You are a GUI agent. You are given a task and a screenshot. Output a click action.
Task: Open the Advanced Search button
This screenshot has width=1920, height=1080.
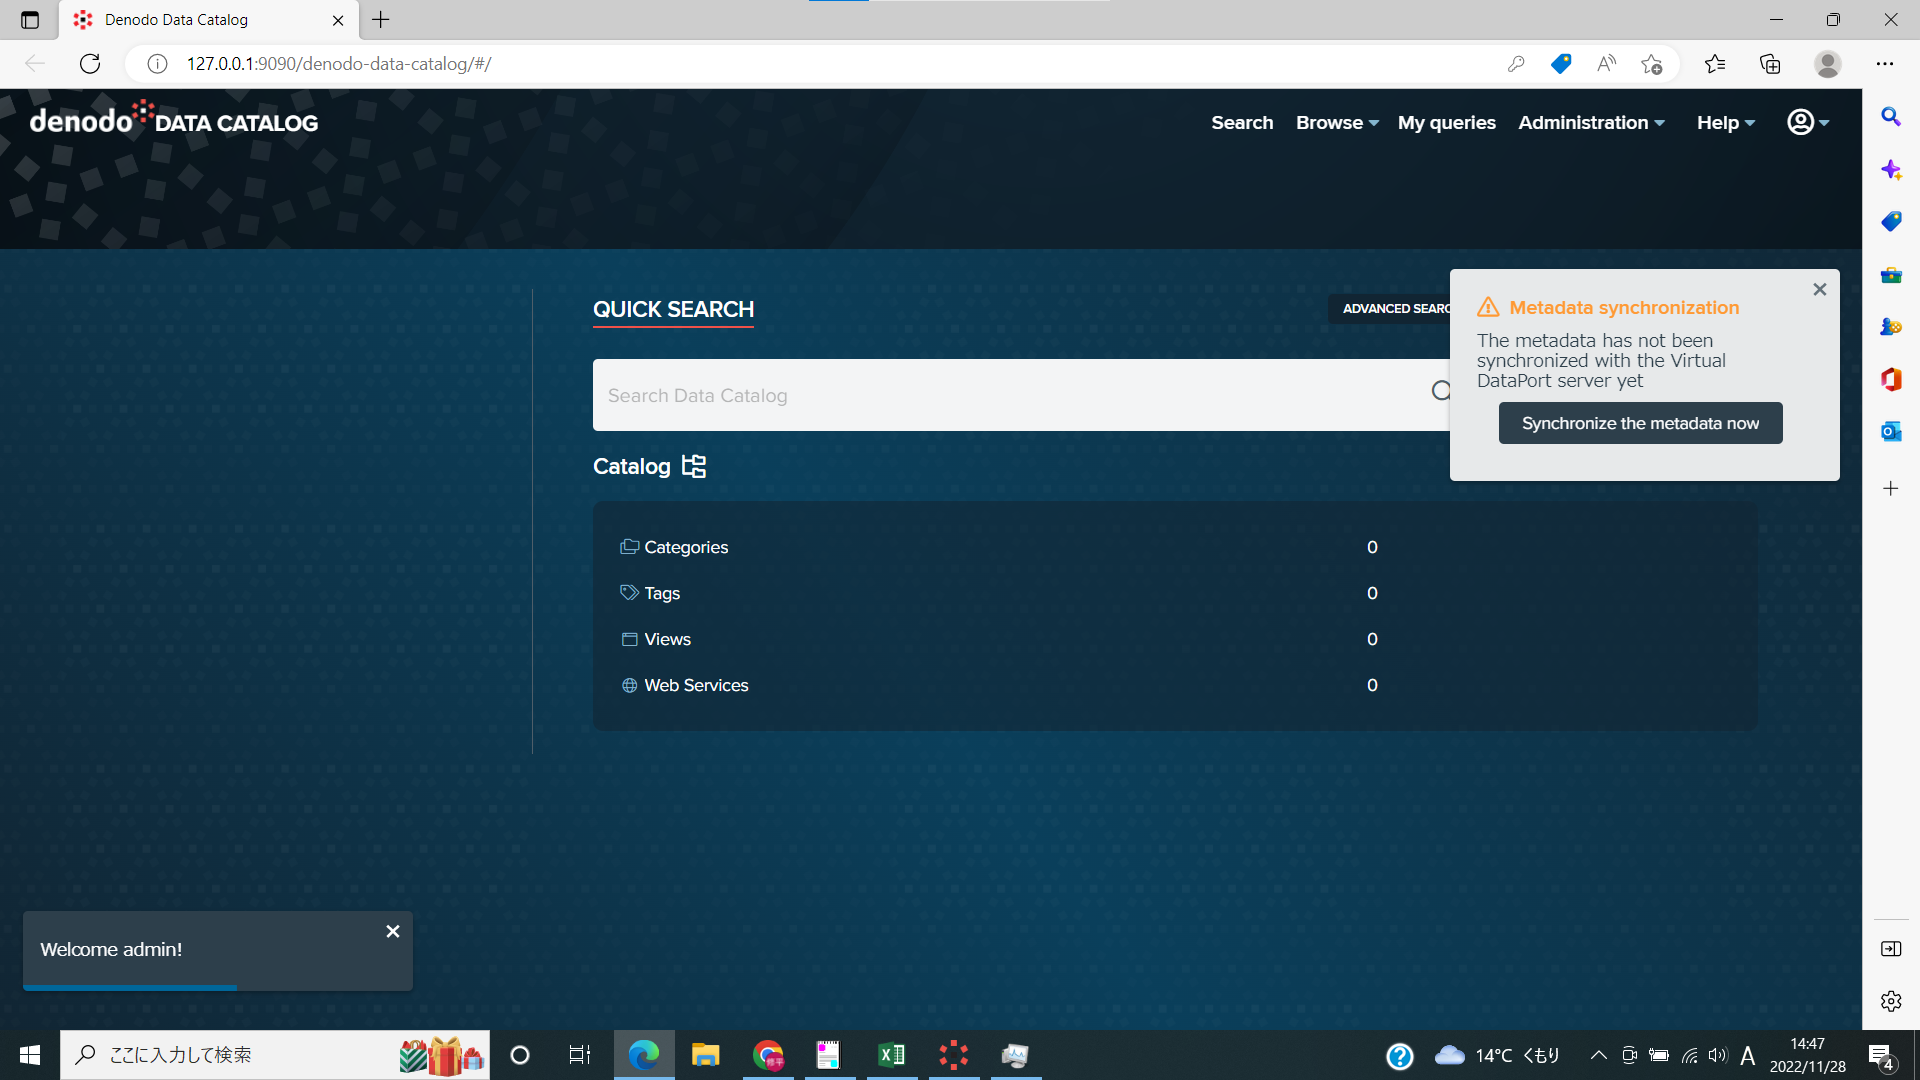1390,308
